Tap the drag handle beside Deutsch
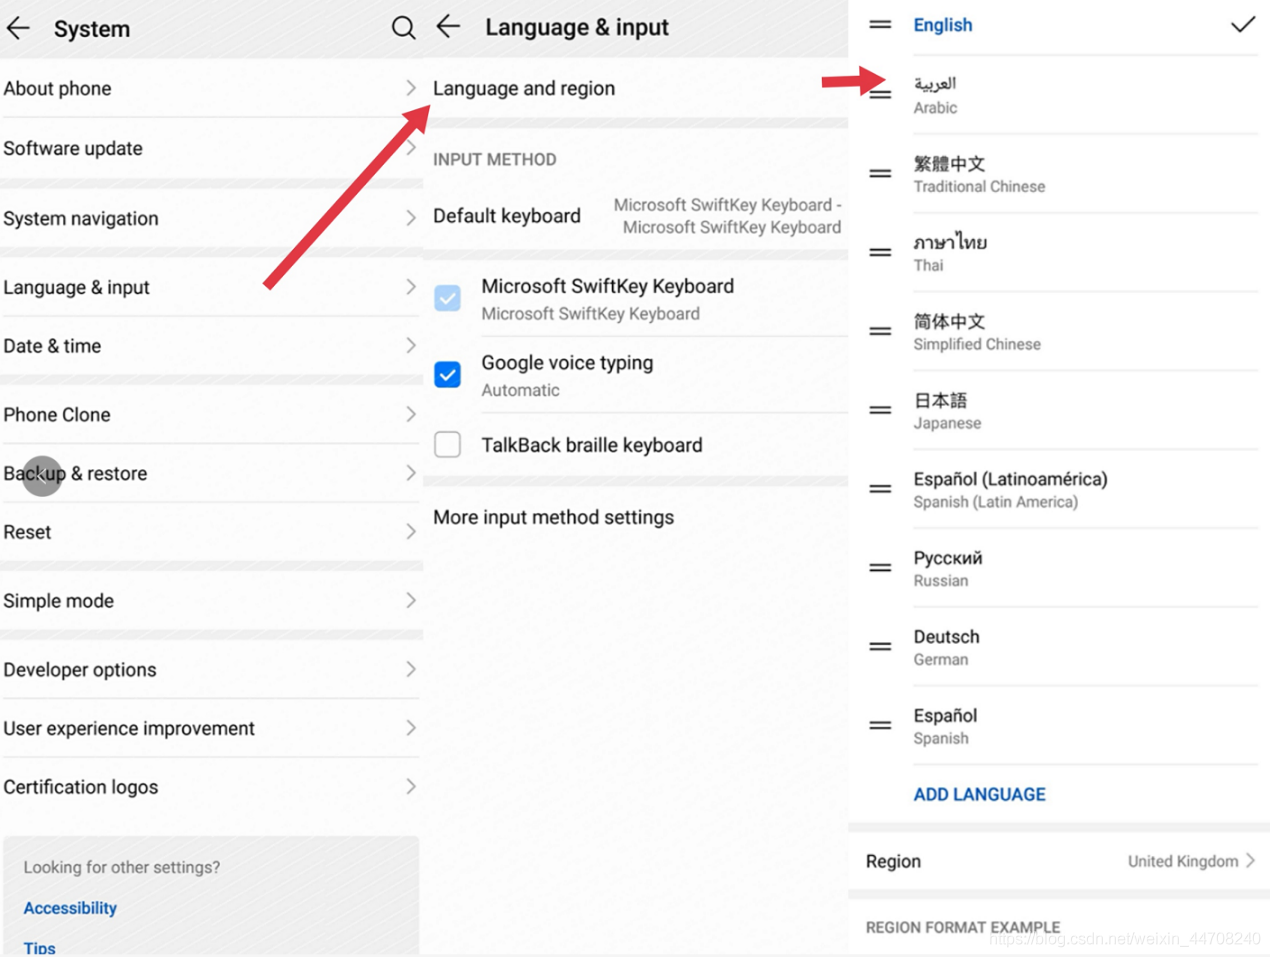Viewport: 1270px width, 957px height. point(880,647)
